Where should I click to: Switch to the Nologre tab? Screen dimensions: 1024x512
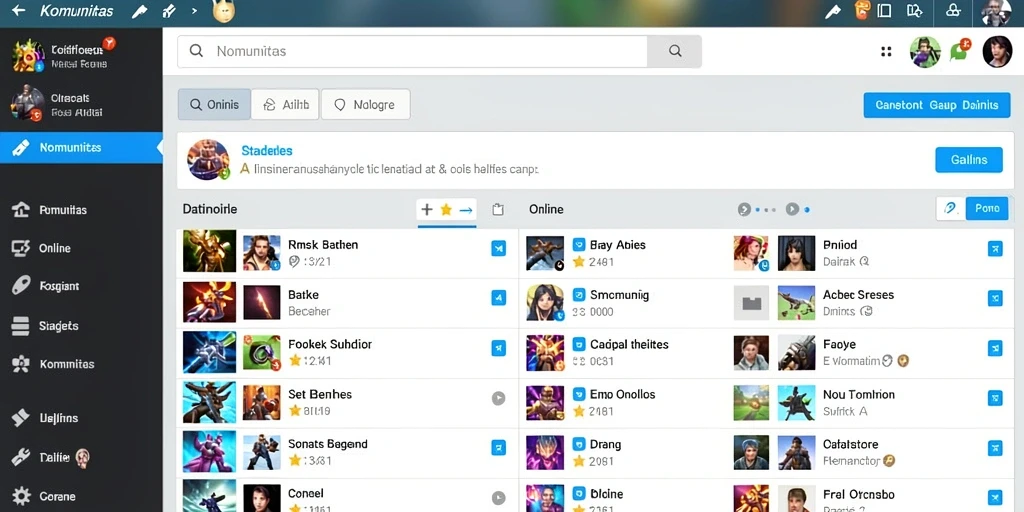pos(366,104)
